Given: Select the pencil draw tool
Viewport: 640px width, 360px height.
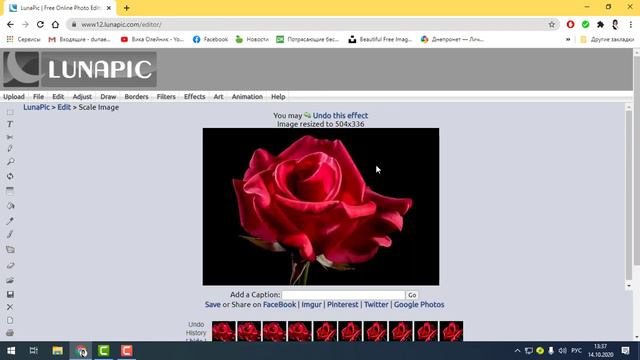Looking at the screenshot, I should (10, 149).
